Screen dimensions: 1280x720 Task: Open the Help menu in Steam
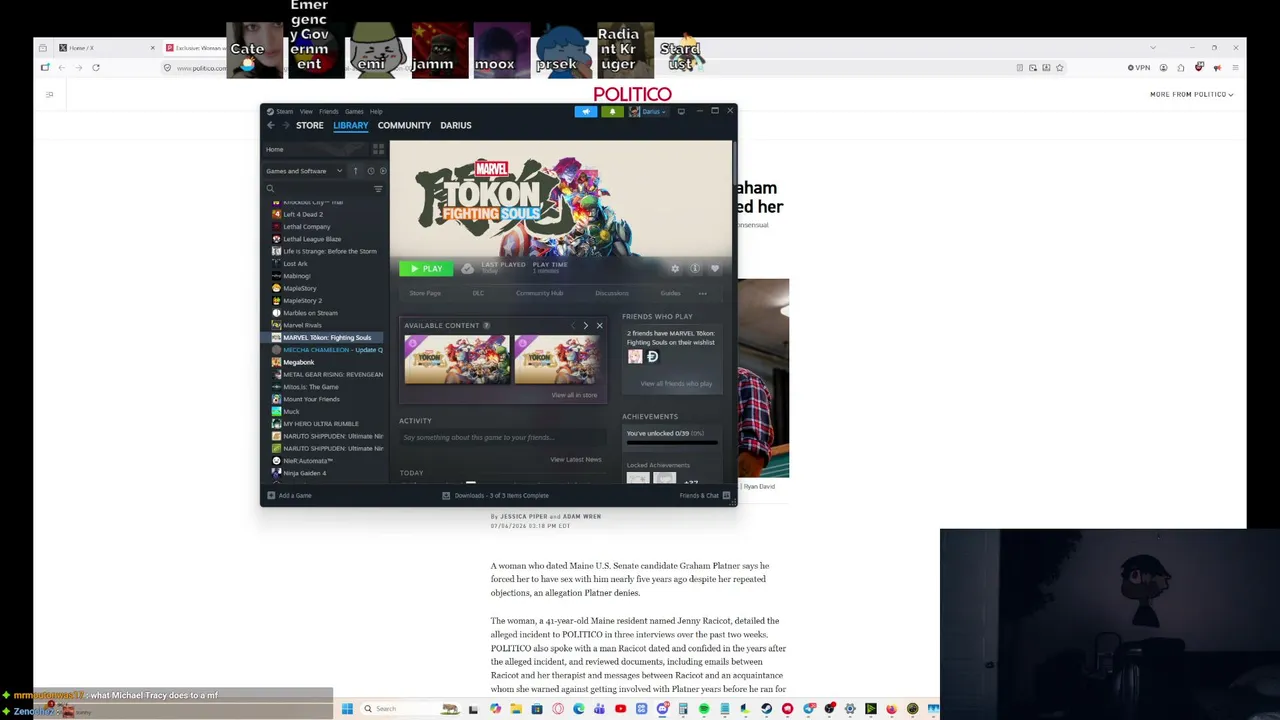[376, 111]
